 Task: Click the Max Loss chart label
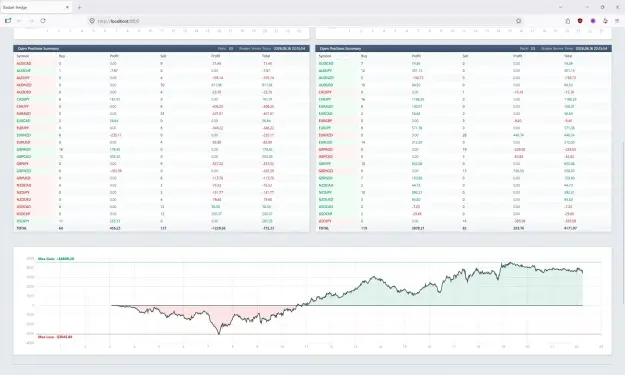tap(55, 337)
